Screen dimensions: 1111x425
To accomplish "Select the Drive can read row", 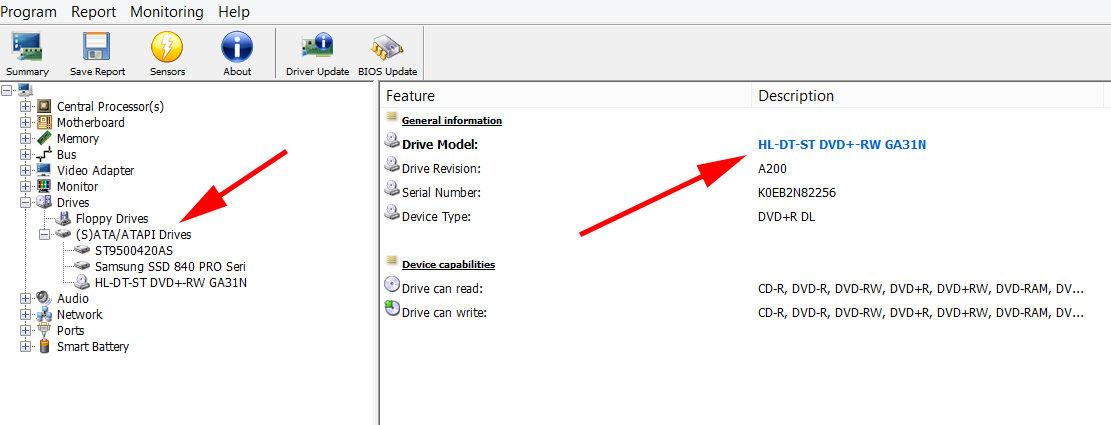I will tap(743, 288).
